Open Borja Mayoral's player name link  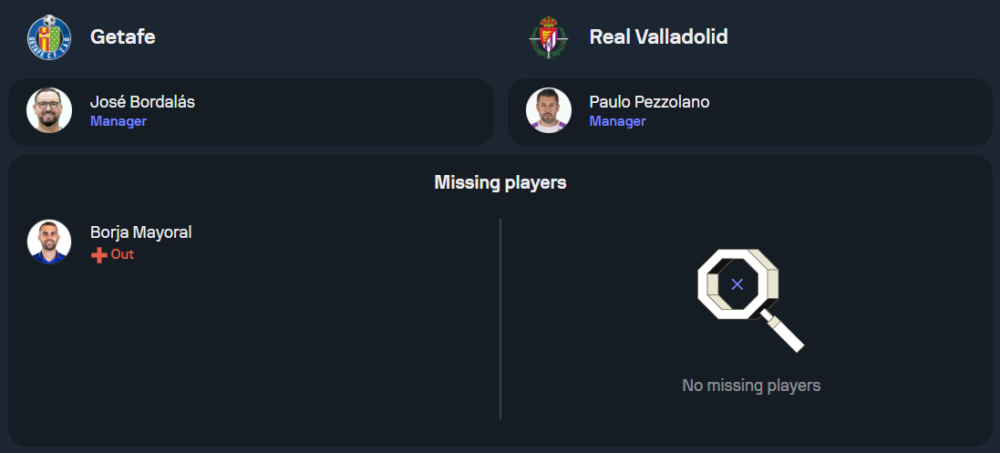point(140,232)
